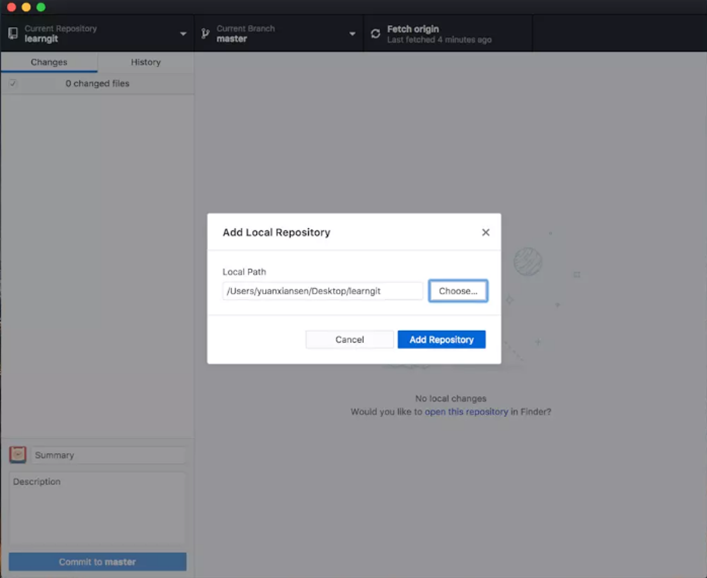Click the Commit to master button
Screen dimensions: 707x578
pos(97,562)
